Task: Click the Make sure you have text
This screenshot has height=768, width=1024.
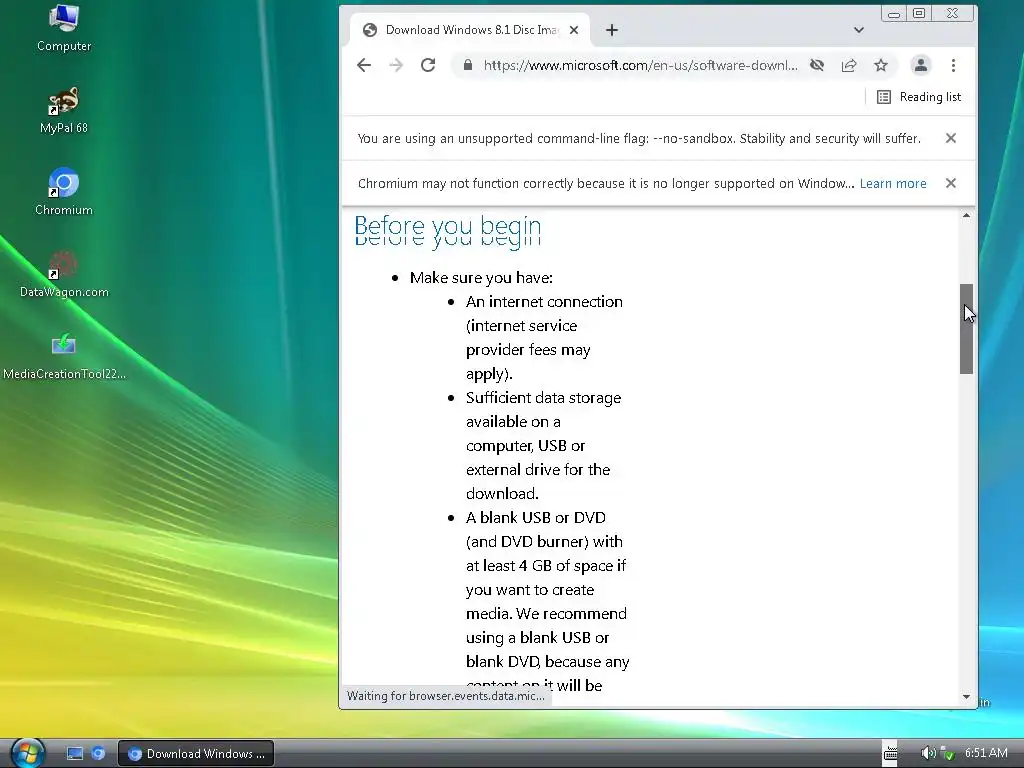Action: tap(481, 278)
